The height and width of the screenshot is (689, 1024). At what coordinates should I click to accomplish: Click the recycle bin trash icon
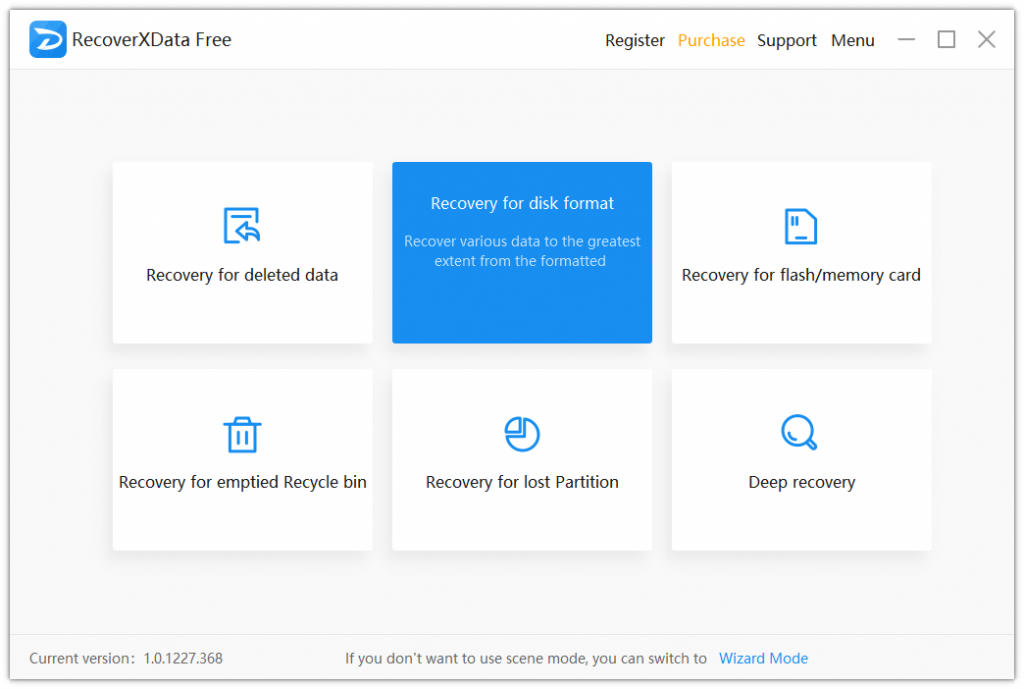click(242, 434)
